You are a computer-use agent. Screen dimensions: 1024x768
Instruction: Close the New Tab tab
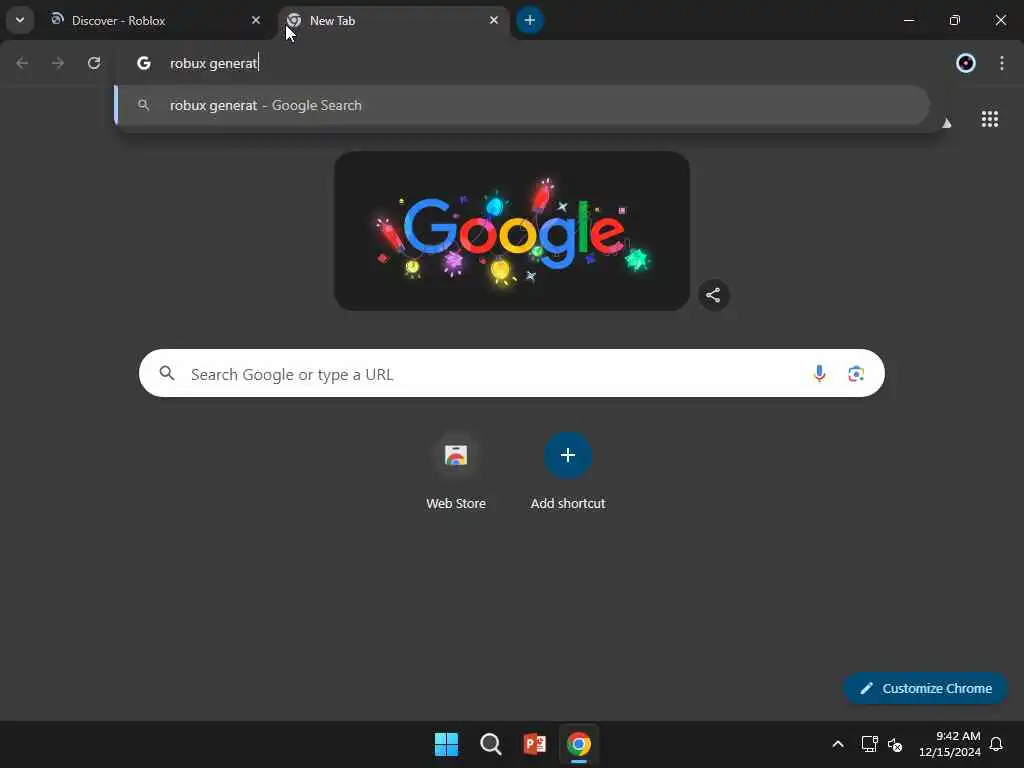[494, 20]
